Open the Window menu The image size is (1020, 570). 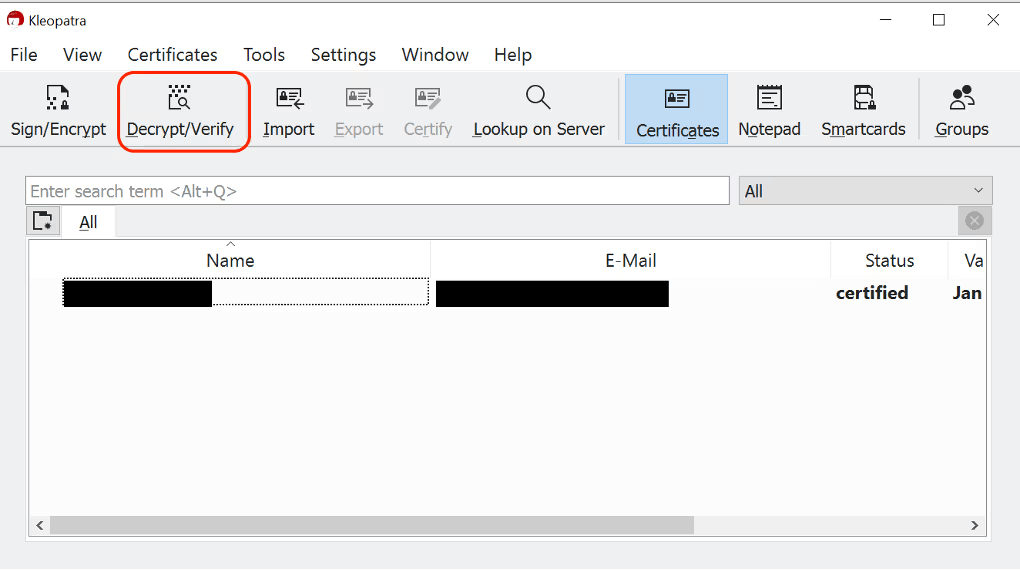(435, 55)
